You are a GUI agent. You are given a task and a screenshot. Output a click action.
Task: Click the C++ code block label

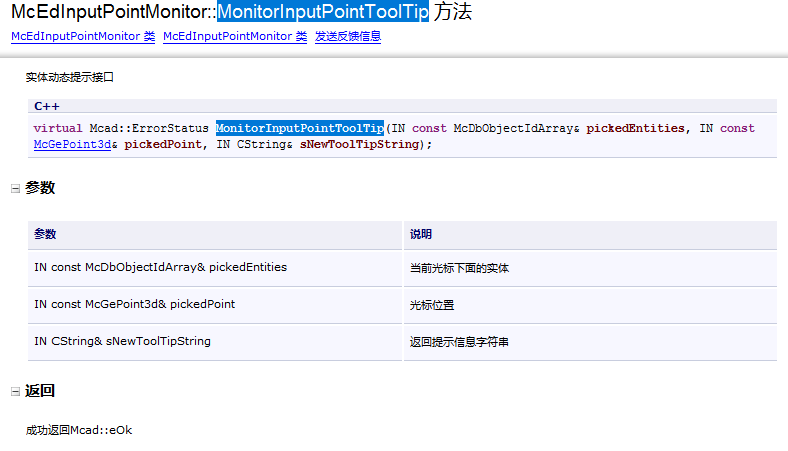coord(47,106)
